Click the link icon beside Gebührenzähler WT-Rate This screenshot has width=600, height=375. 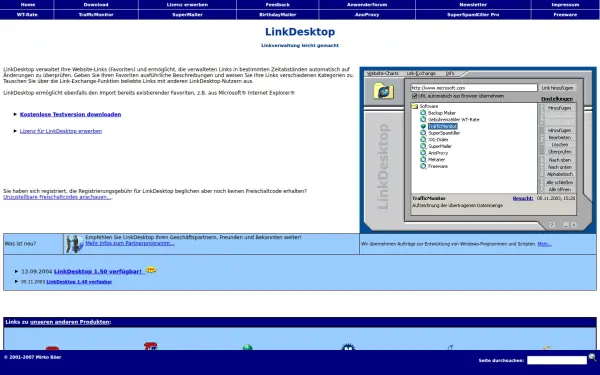tap(423, 119)
